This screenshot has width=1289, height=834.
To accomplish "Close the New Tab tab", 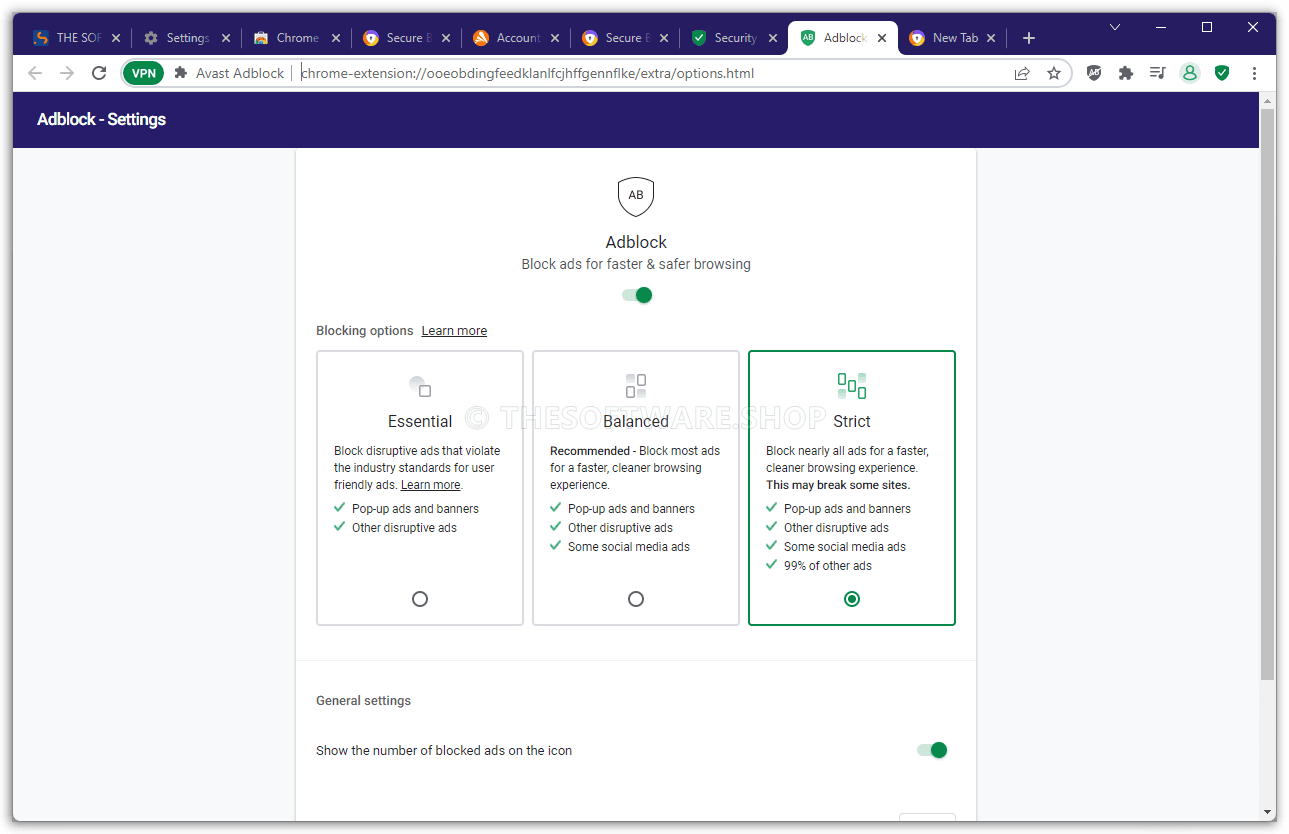I will tap(991, 38).
